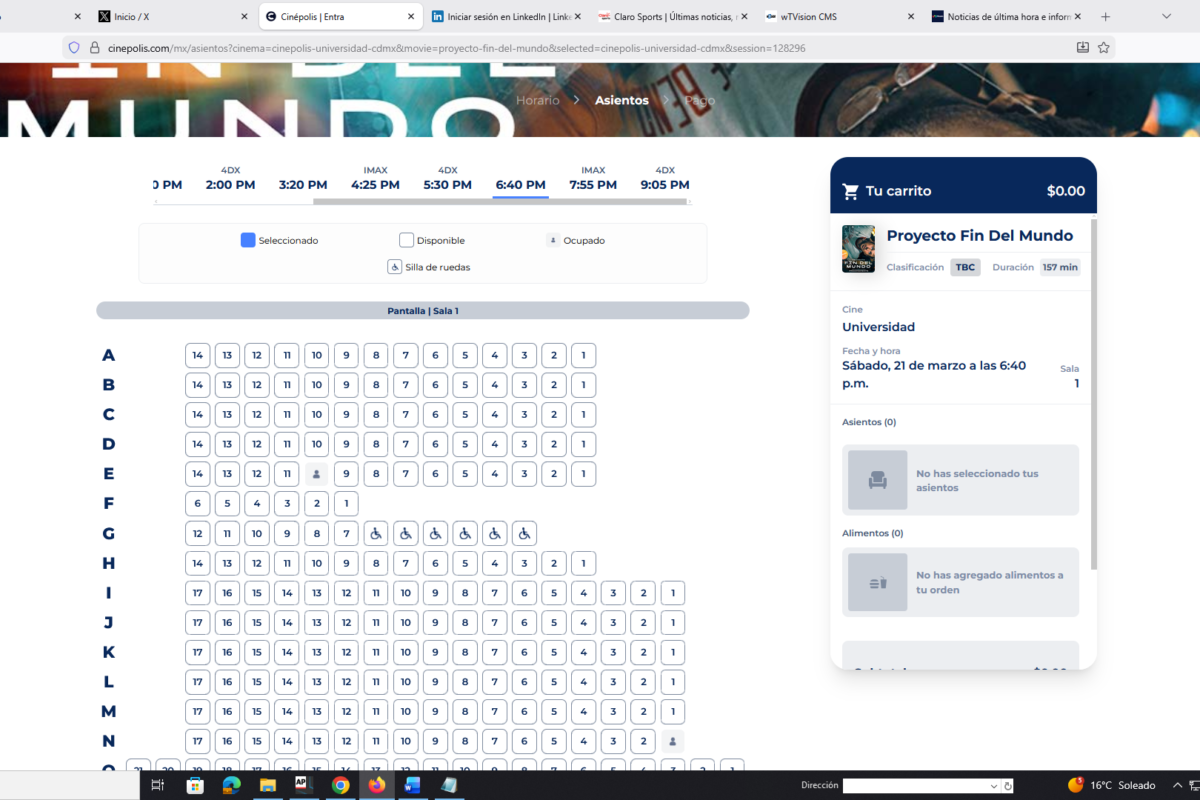Open Firefox from the Windows taskbar

coord(376,785)
